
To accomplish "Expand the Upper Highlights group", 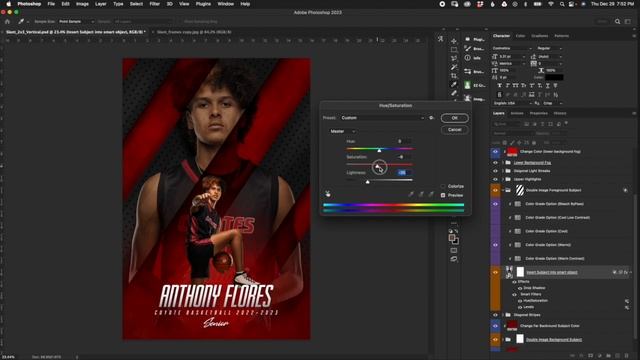I will click(x=503, y=179).
